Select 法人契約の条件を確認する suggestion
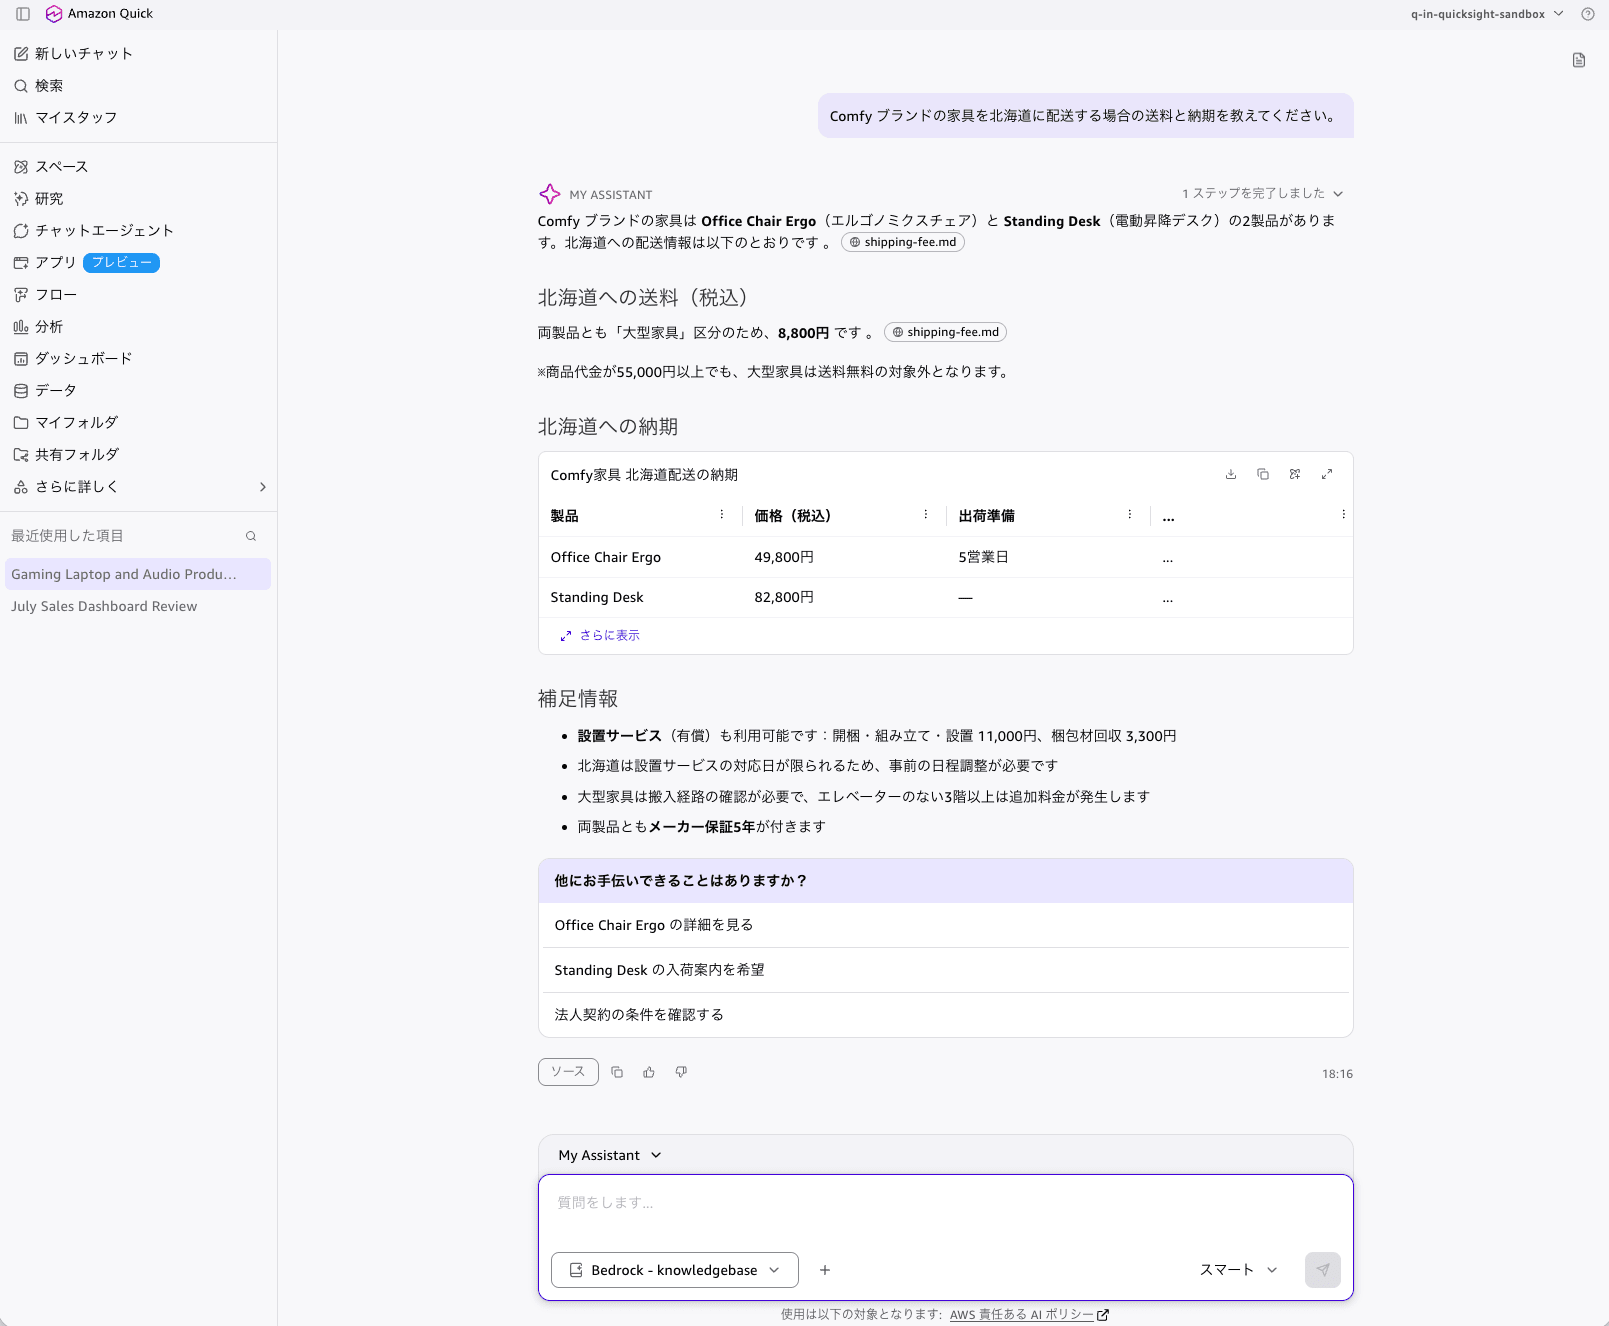 [x=945, y=1014]
